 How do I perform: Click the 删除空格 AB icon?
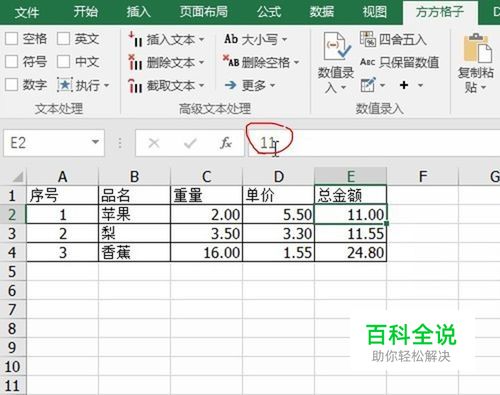tap(231, 61)
